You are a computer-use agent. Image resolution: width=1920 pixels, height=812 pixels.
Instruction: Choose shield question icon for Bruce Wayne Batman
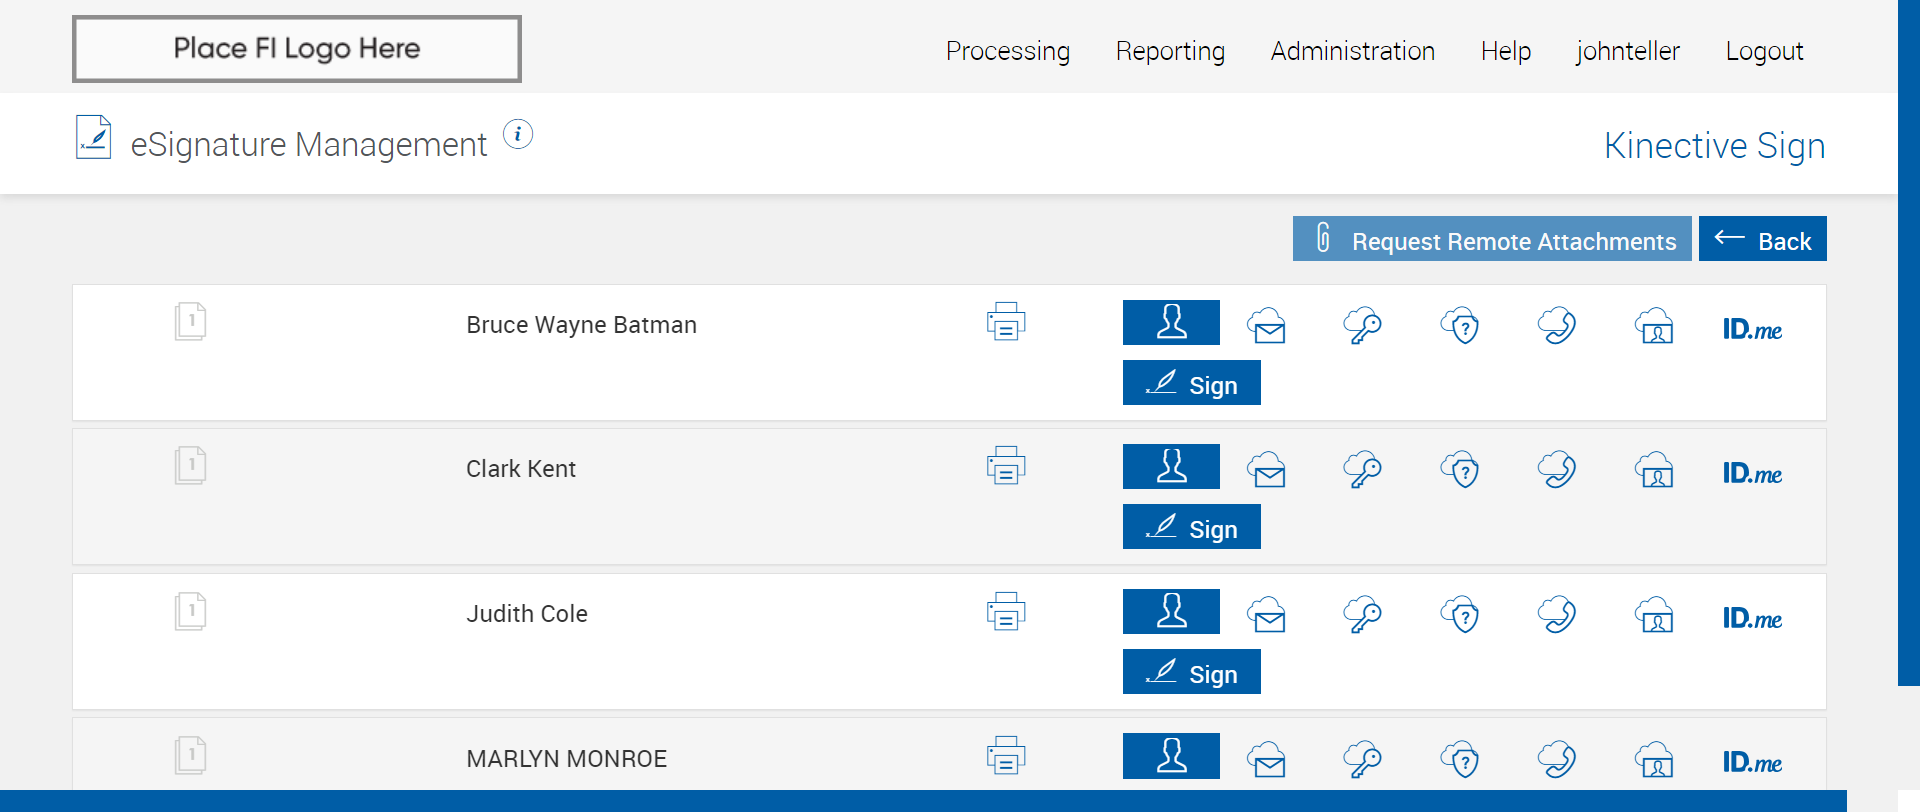1460,325
